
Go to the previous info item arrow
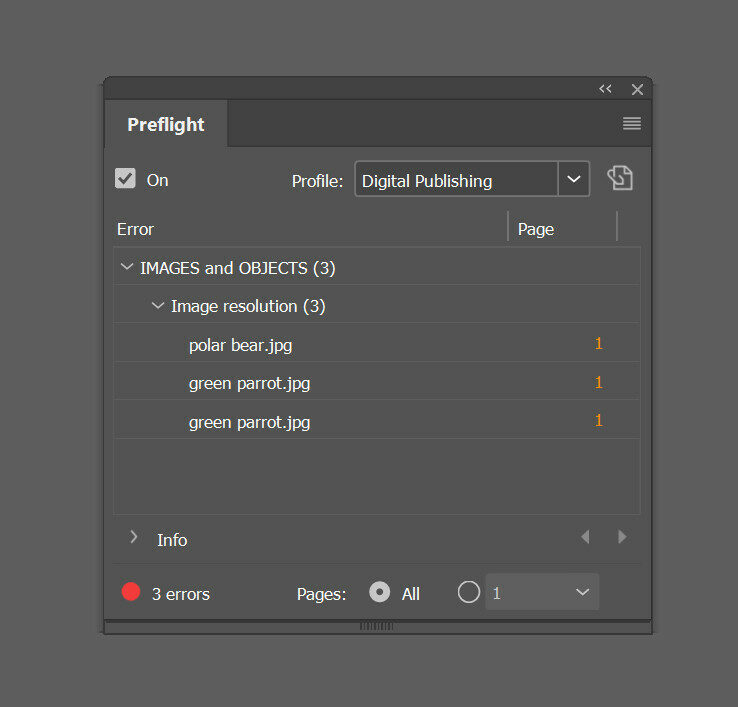coord(585,537)
